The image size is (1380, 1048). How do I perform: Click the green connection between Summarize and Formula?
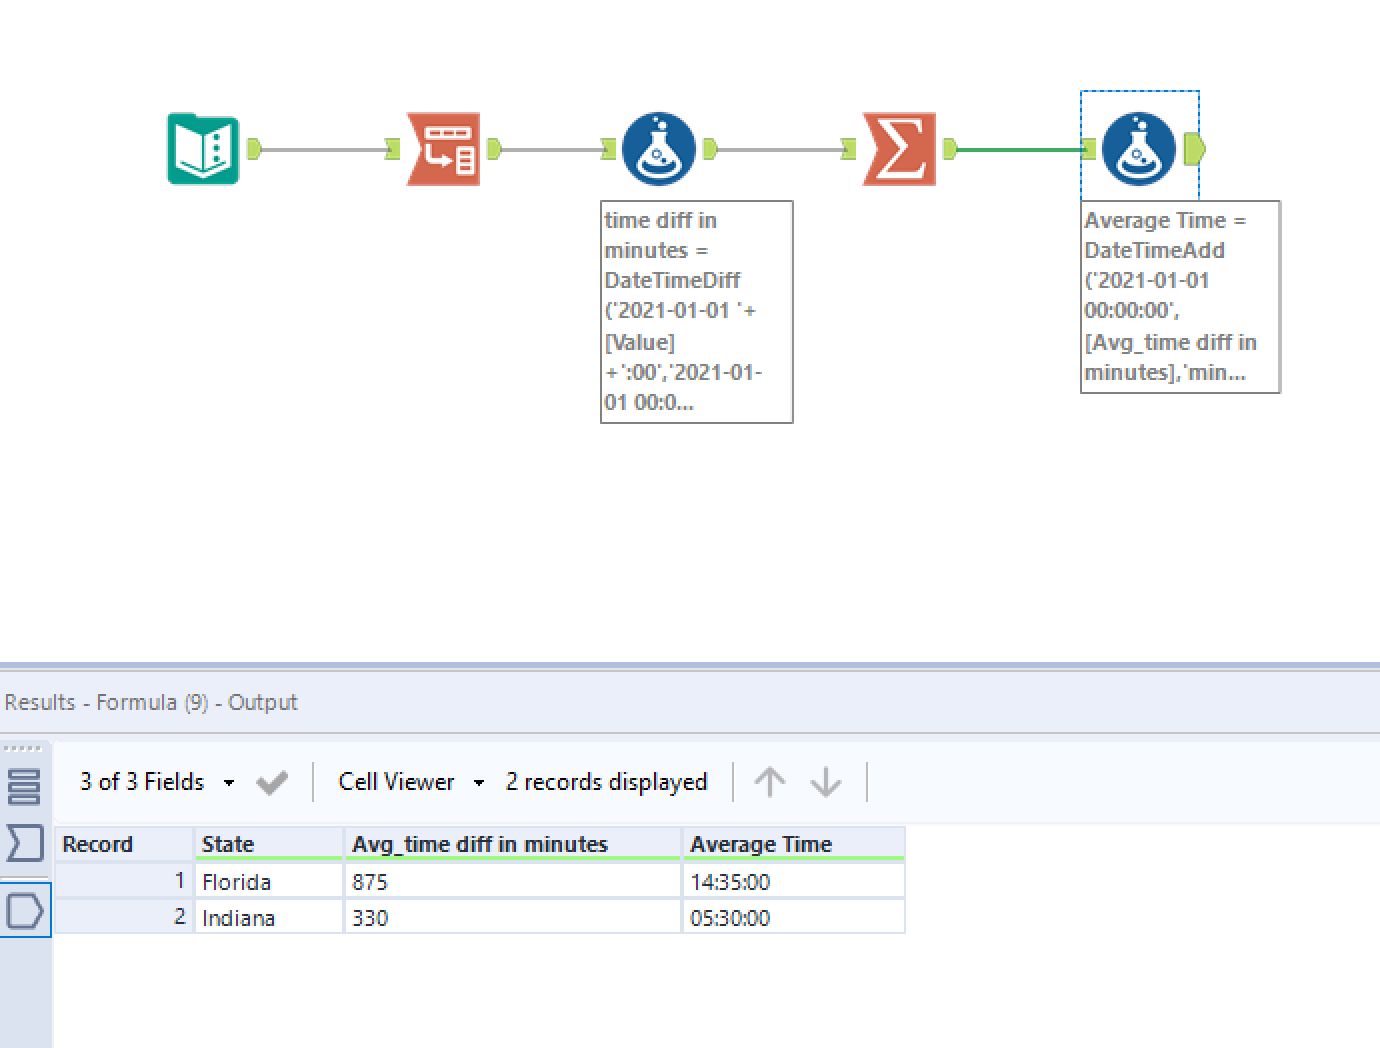[1020, 150]
